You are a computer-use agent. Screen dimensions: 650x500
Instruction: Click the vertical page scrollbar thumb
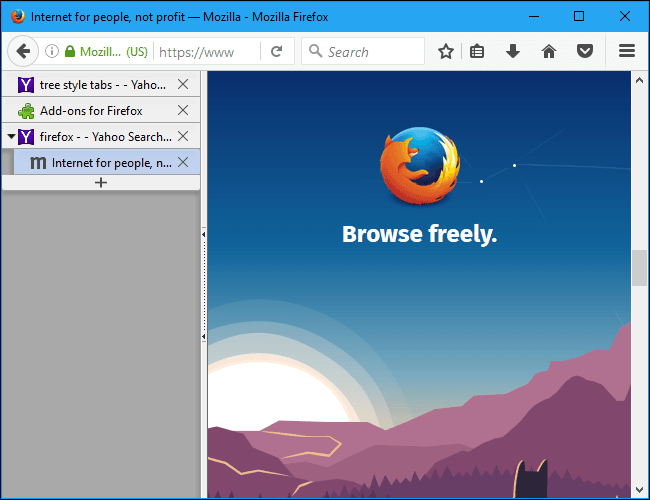tap(639, 269)
